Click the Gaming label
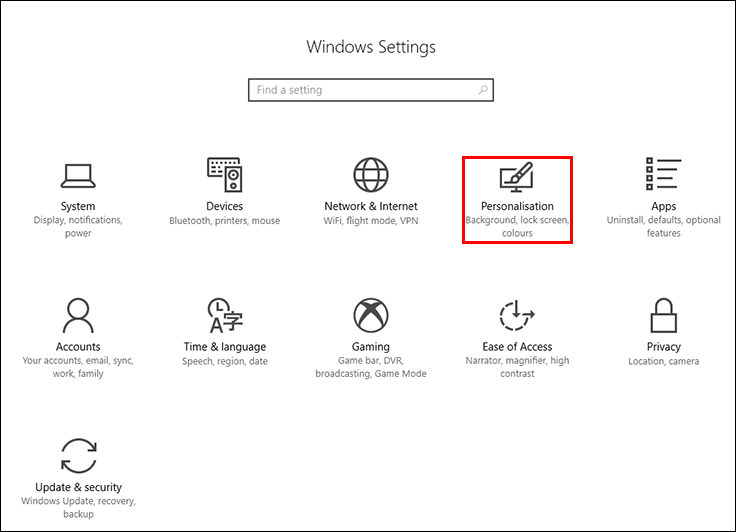The height and width of the screenshot is (532, 736). tap(371, 347)
